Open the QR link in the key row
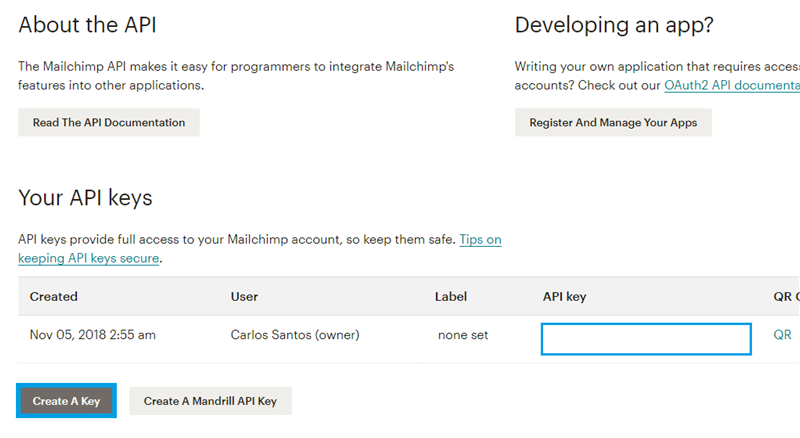 click(782, 335)
